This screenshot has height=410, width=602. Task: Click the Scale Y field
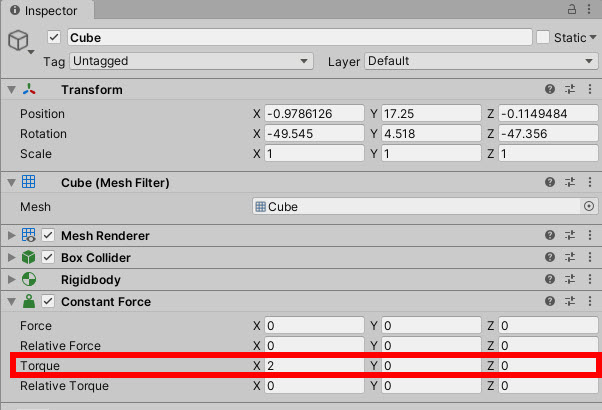(431, 153)
